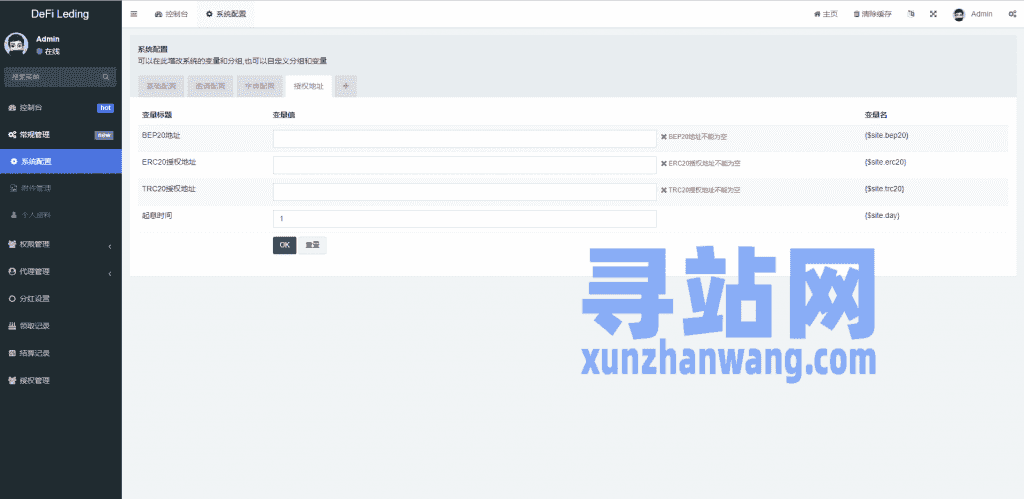Image resolution: width=1024 pixels, height=499 pixels.
Task: Switch to the third config tab
Action: pos(259,86)
